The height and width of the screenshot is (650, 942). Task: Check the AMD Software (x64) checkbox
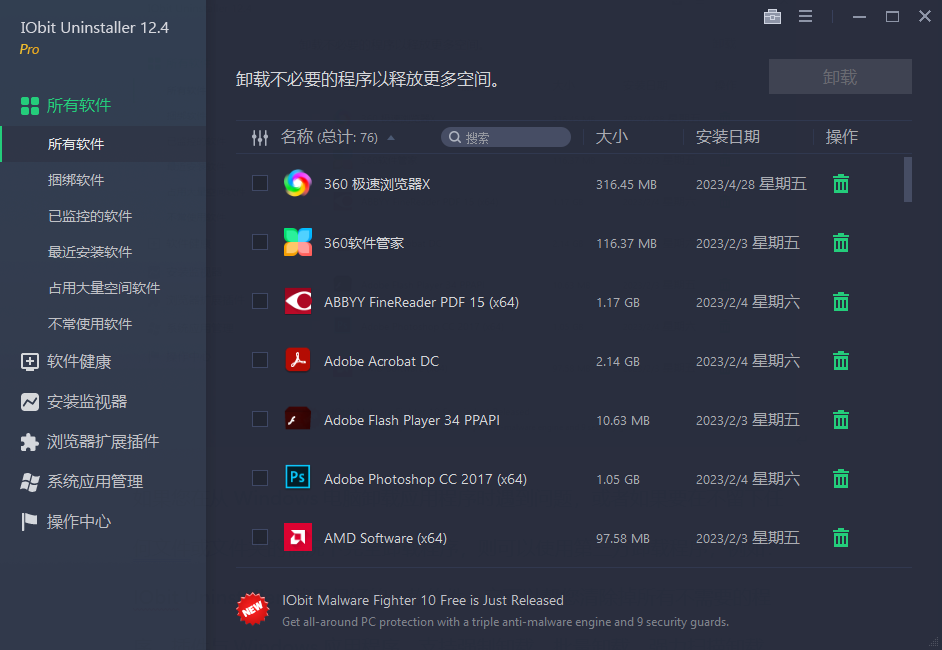coord(260,537)
